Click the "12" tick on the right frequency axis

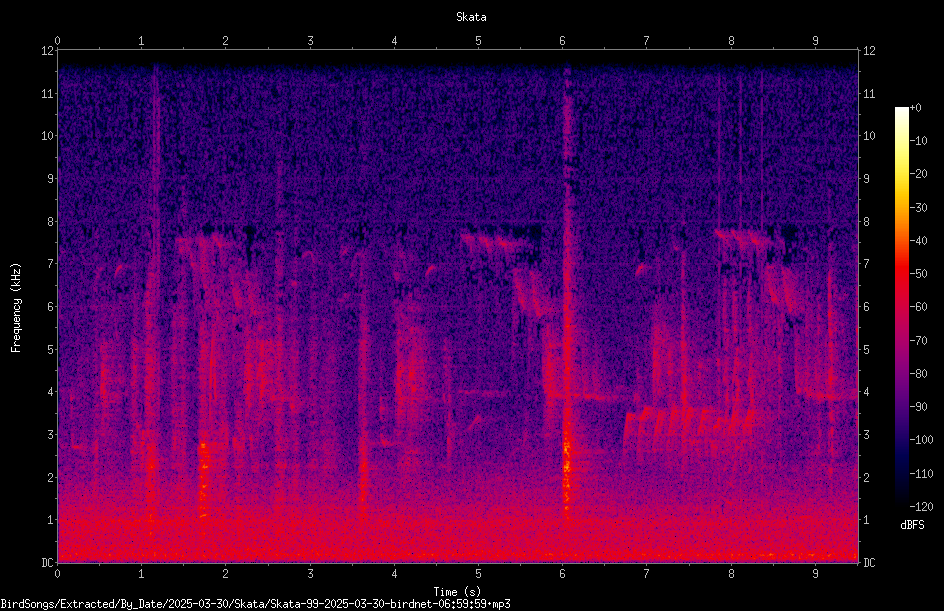[x=869, y=51]
